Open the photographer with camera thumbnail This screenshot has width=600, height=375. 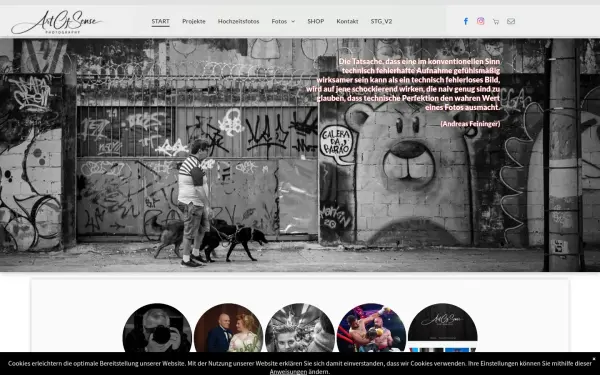(x=157, y=328)
